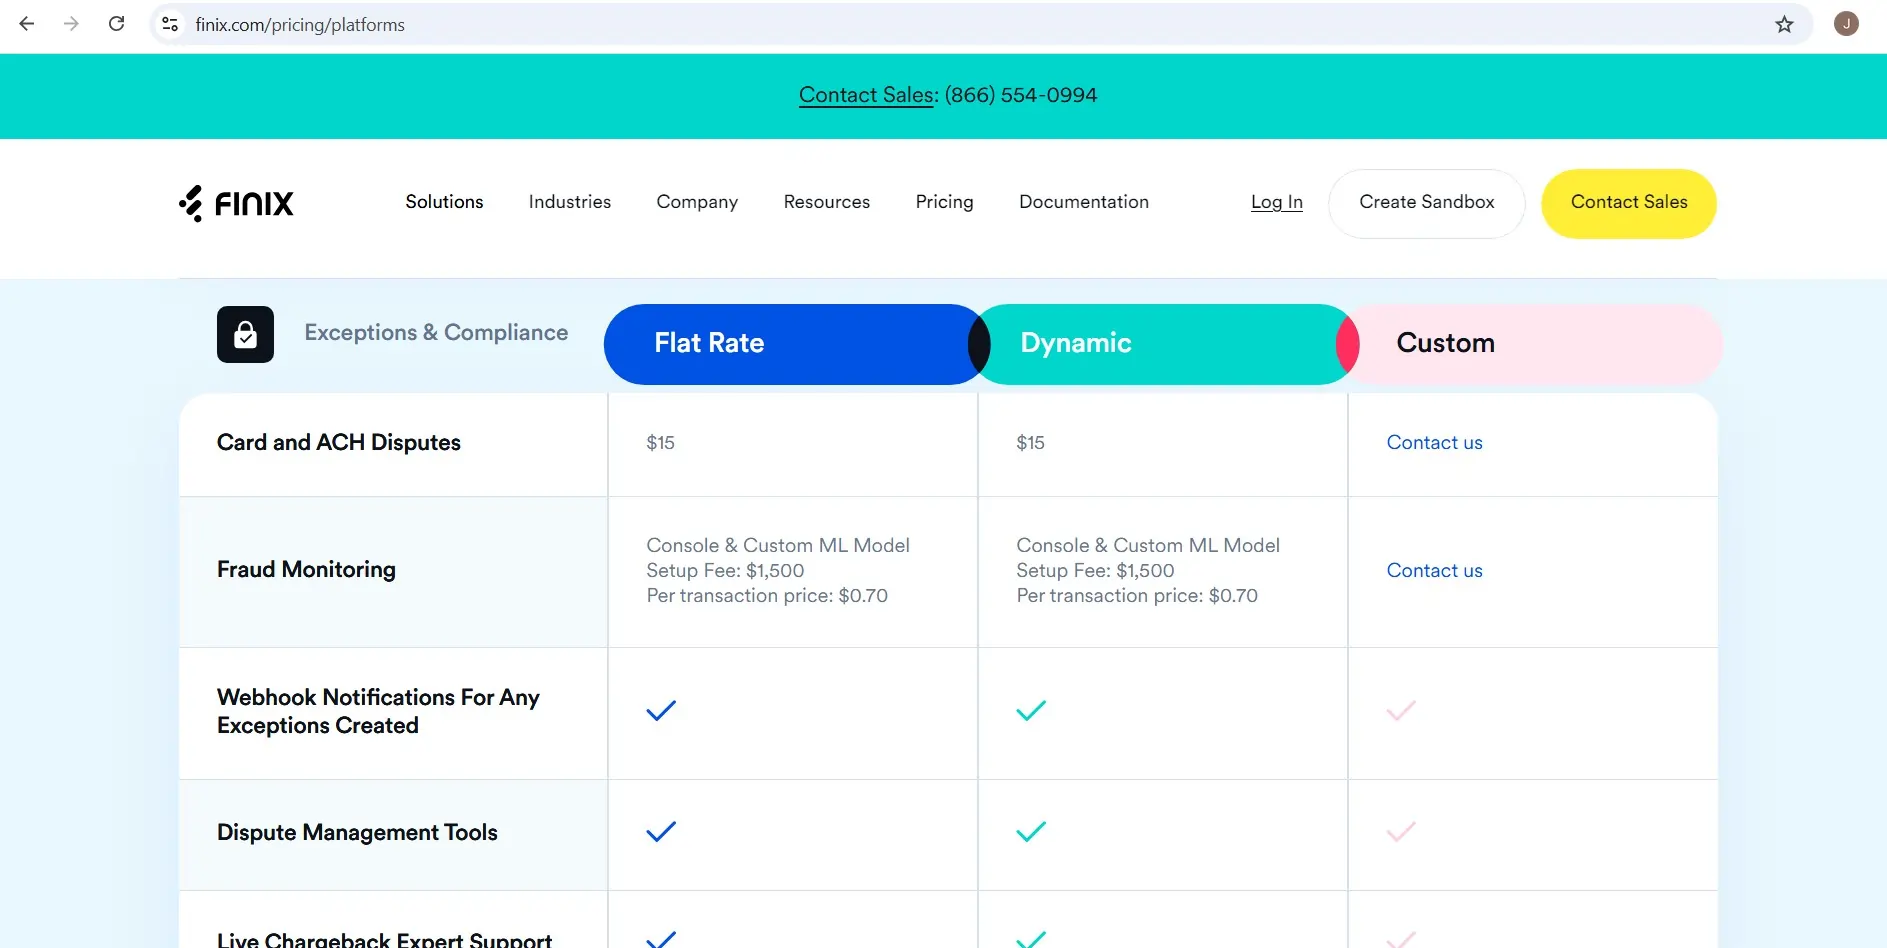Reload the page using the refresh icon

(x=117, y=24)
